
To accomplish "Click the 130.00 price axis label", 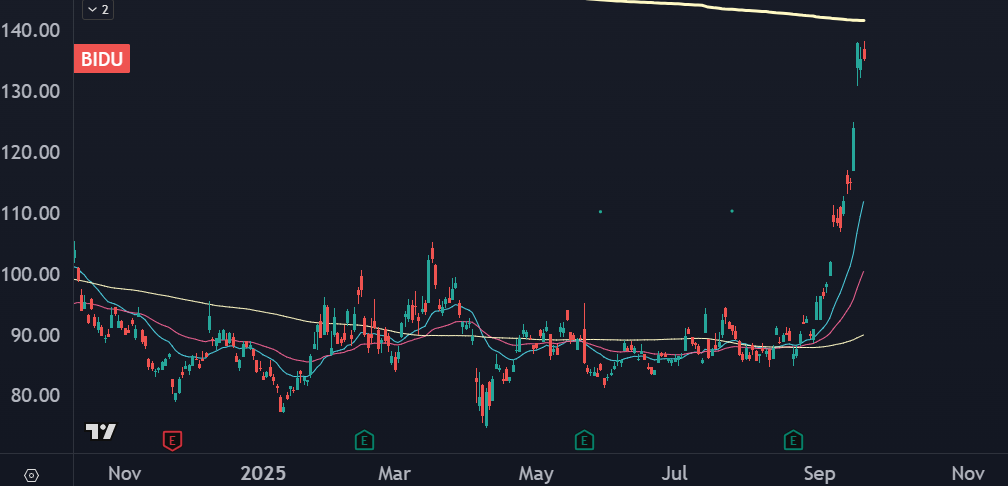I will (x=31, y=91).
